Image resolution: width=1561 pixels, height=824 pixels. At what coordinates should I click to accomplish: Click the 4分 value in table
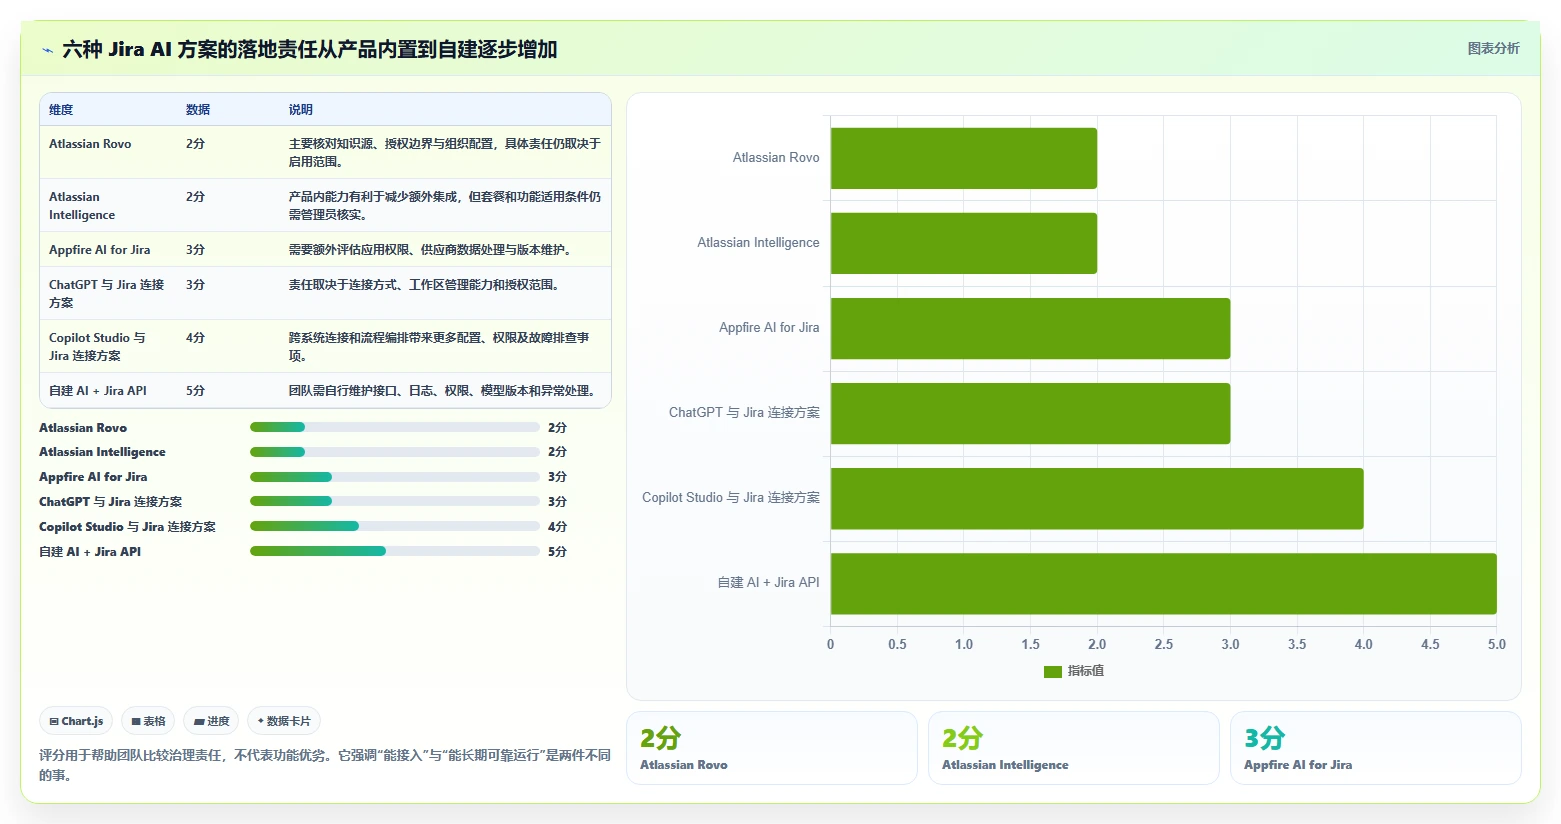click(x=195, y=338)
